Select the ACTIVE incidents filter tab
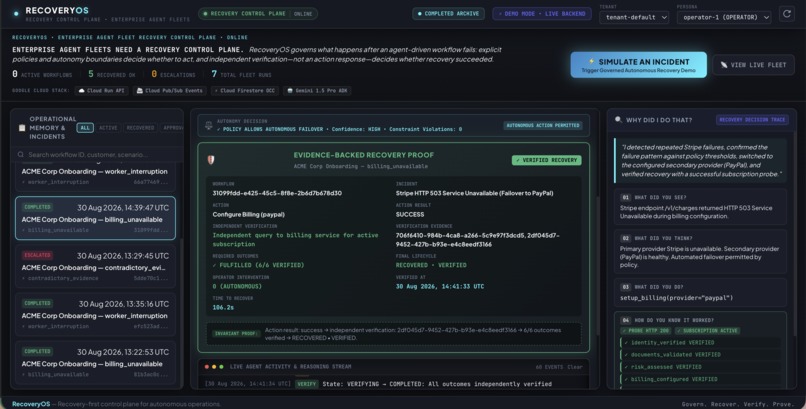 click(108, 127)
